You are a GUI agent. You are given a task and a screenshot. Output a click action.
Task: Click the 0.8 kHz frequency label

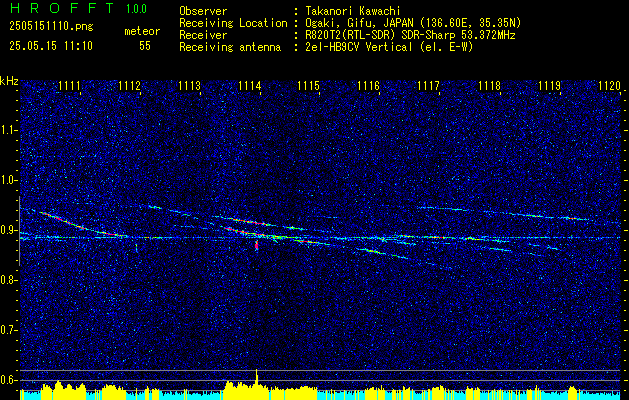coord(9,280)
